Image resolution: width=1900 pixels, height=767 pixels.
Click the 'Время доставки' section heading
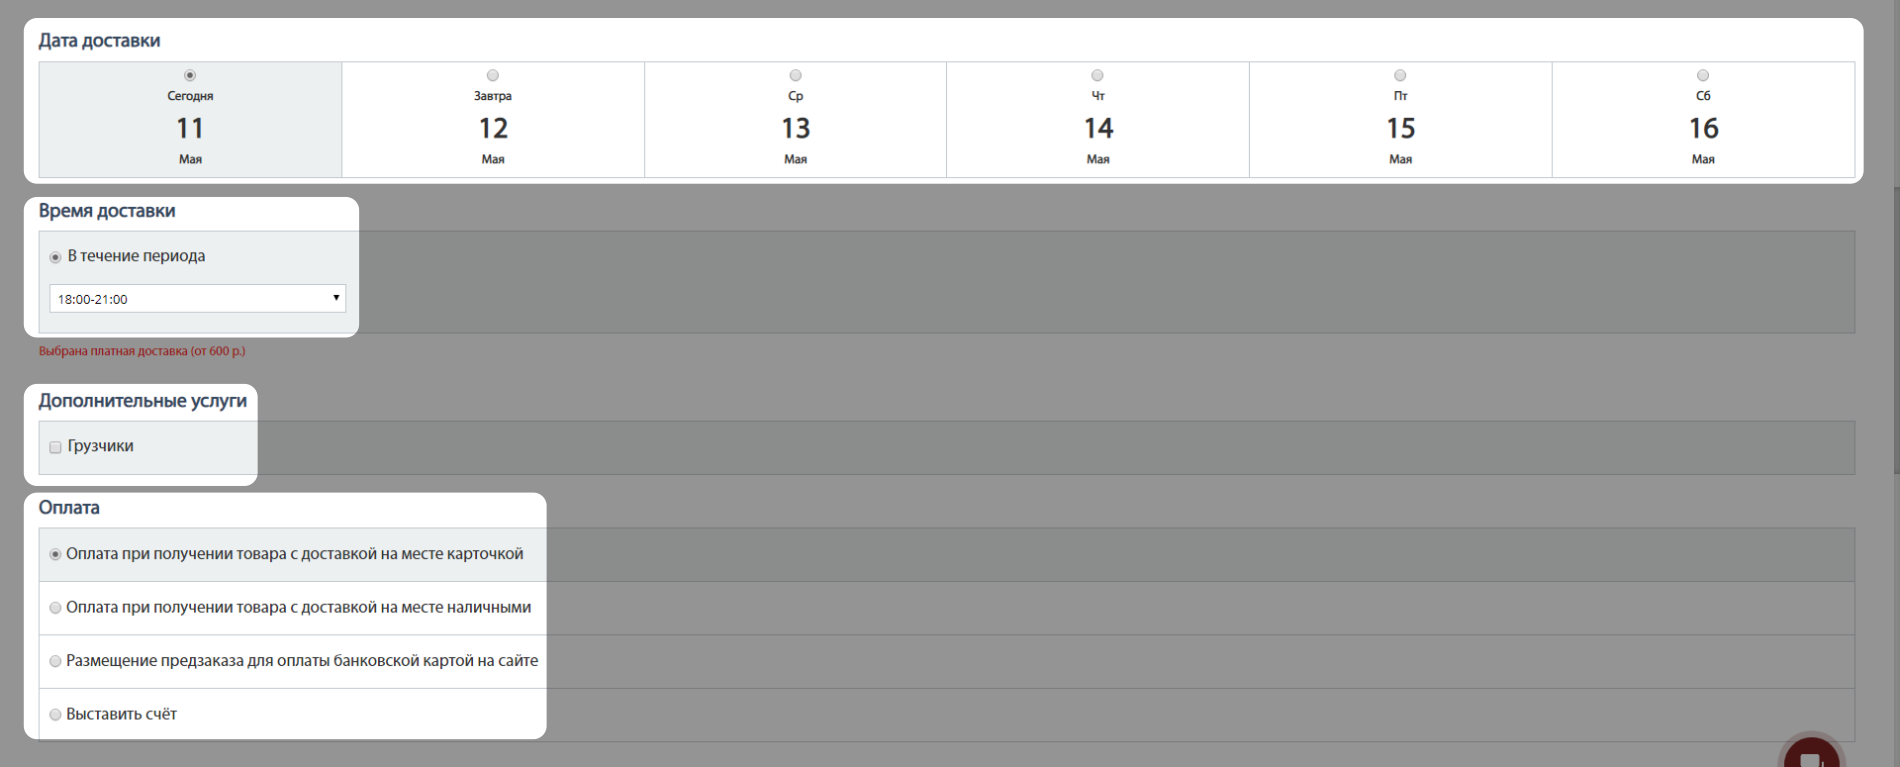point(107,211)
